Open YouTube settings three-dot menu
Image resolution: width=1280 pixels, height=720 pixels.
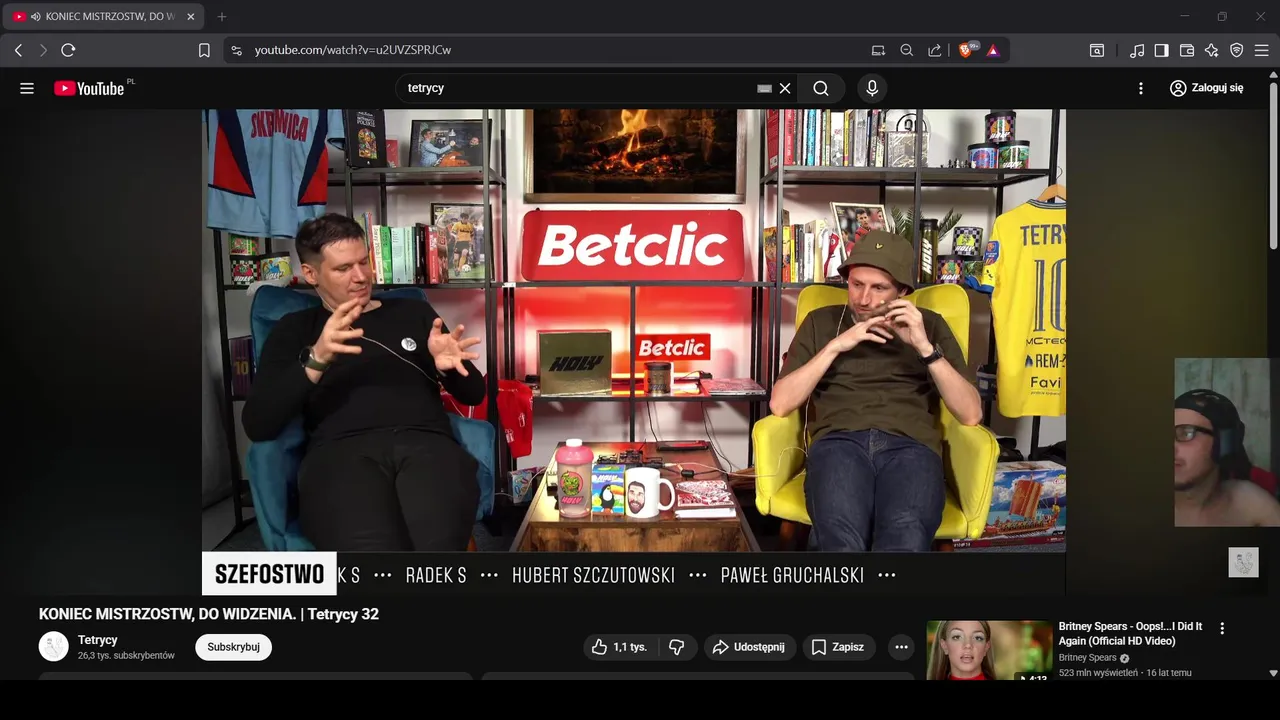tap(1141, 88)
